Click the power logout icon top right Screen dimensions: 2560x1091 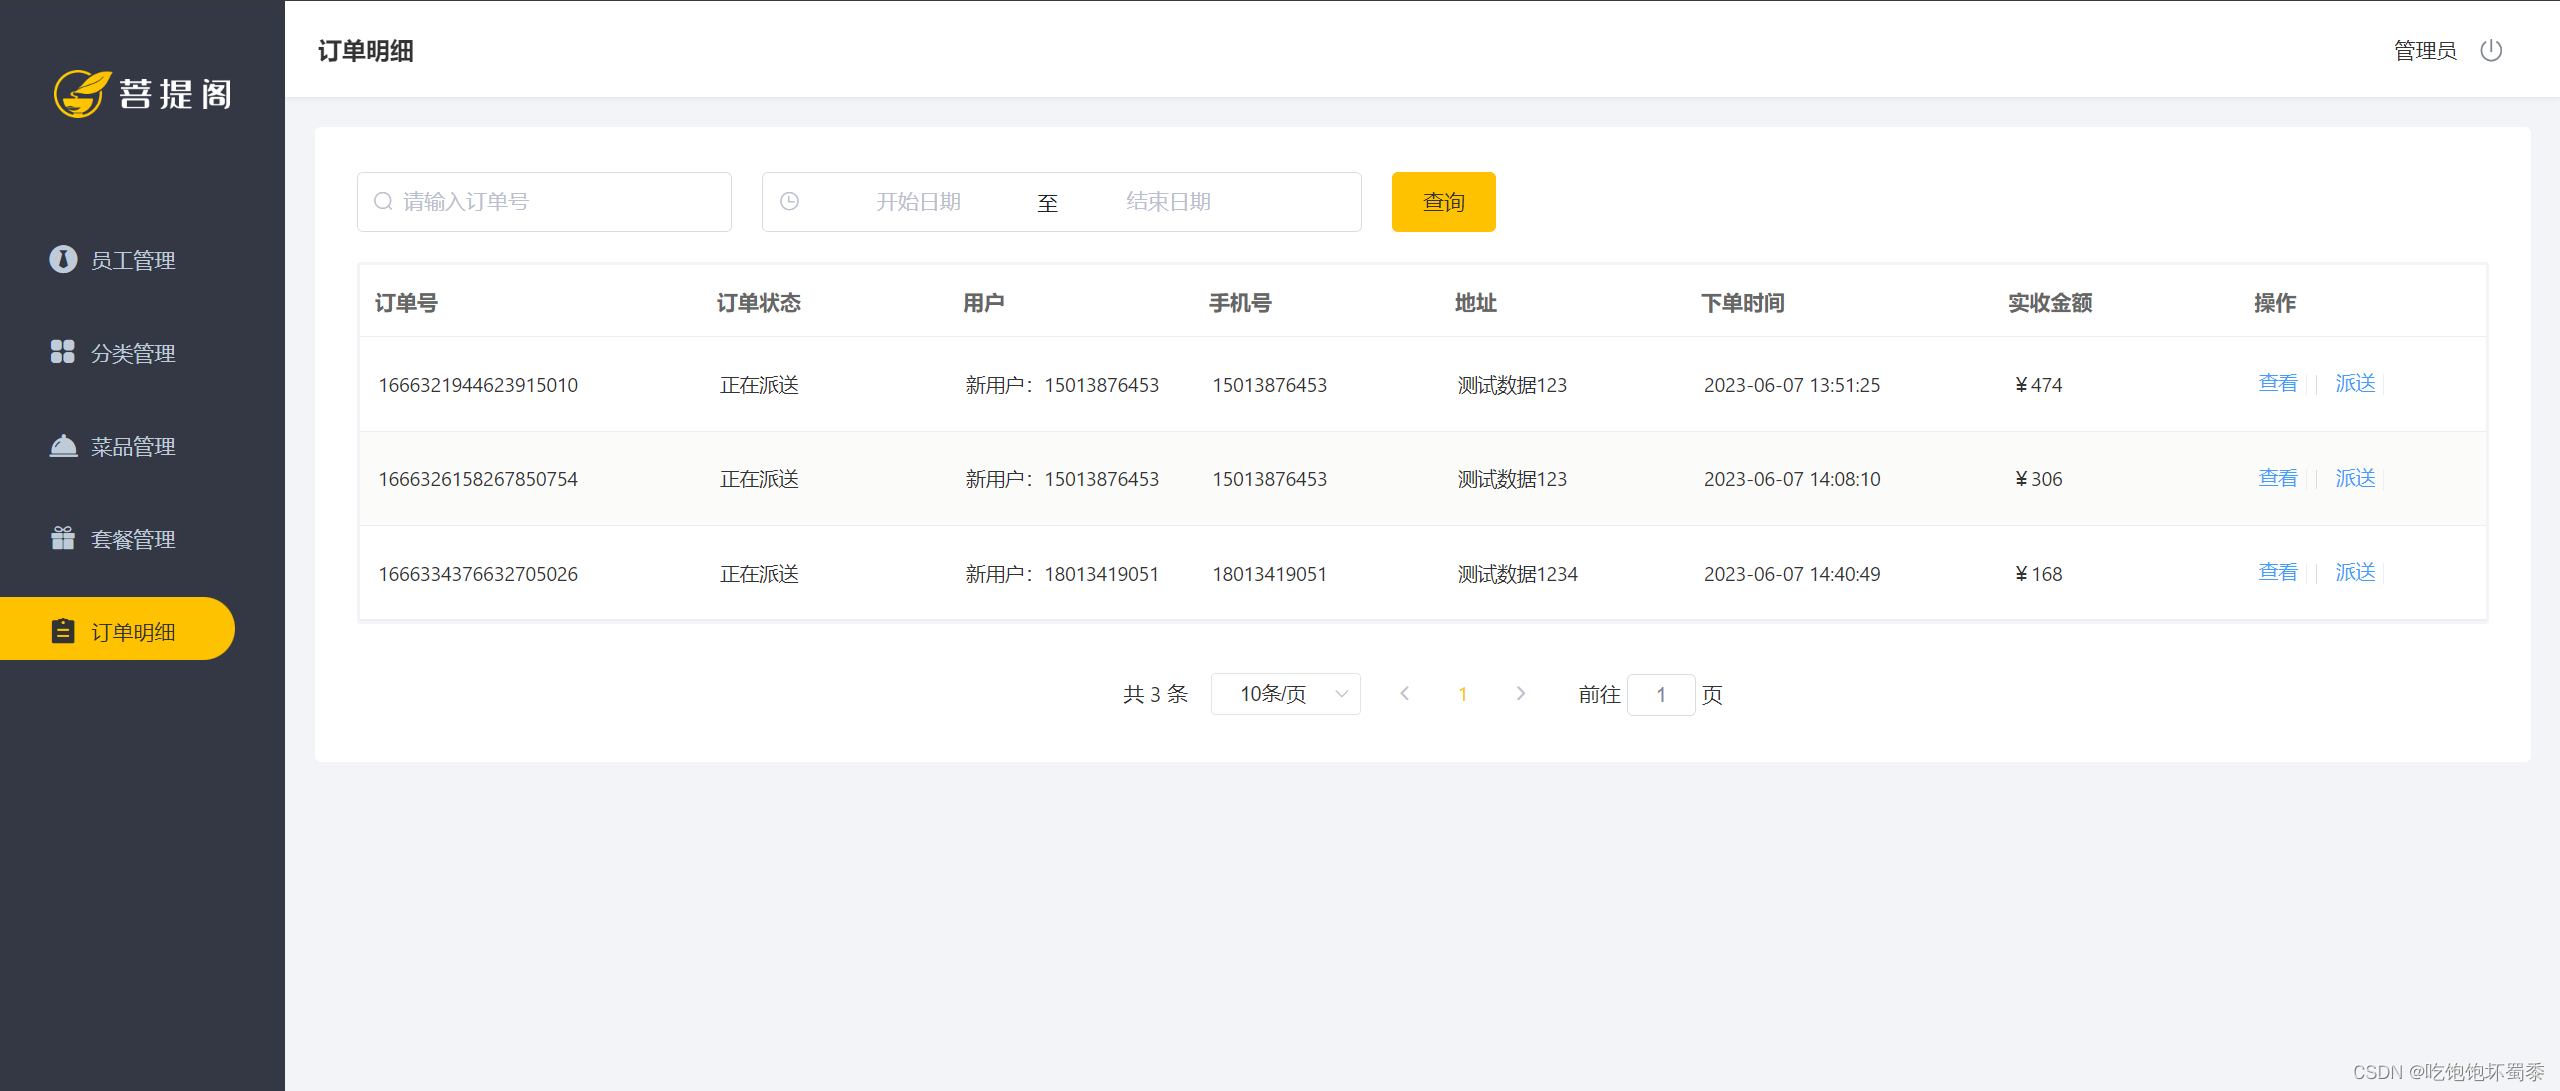pos(2491,50)
